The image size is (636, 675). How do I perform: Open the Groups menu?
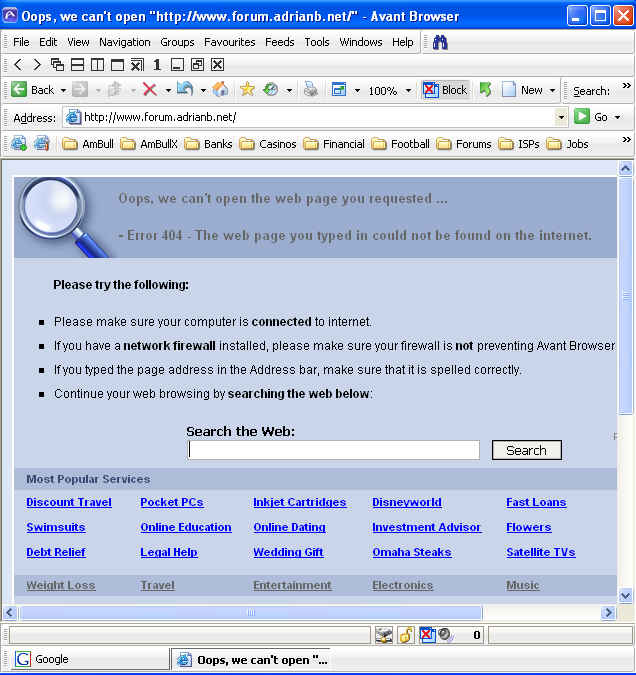coord(177,42)
